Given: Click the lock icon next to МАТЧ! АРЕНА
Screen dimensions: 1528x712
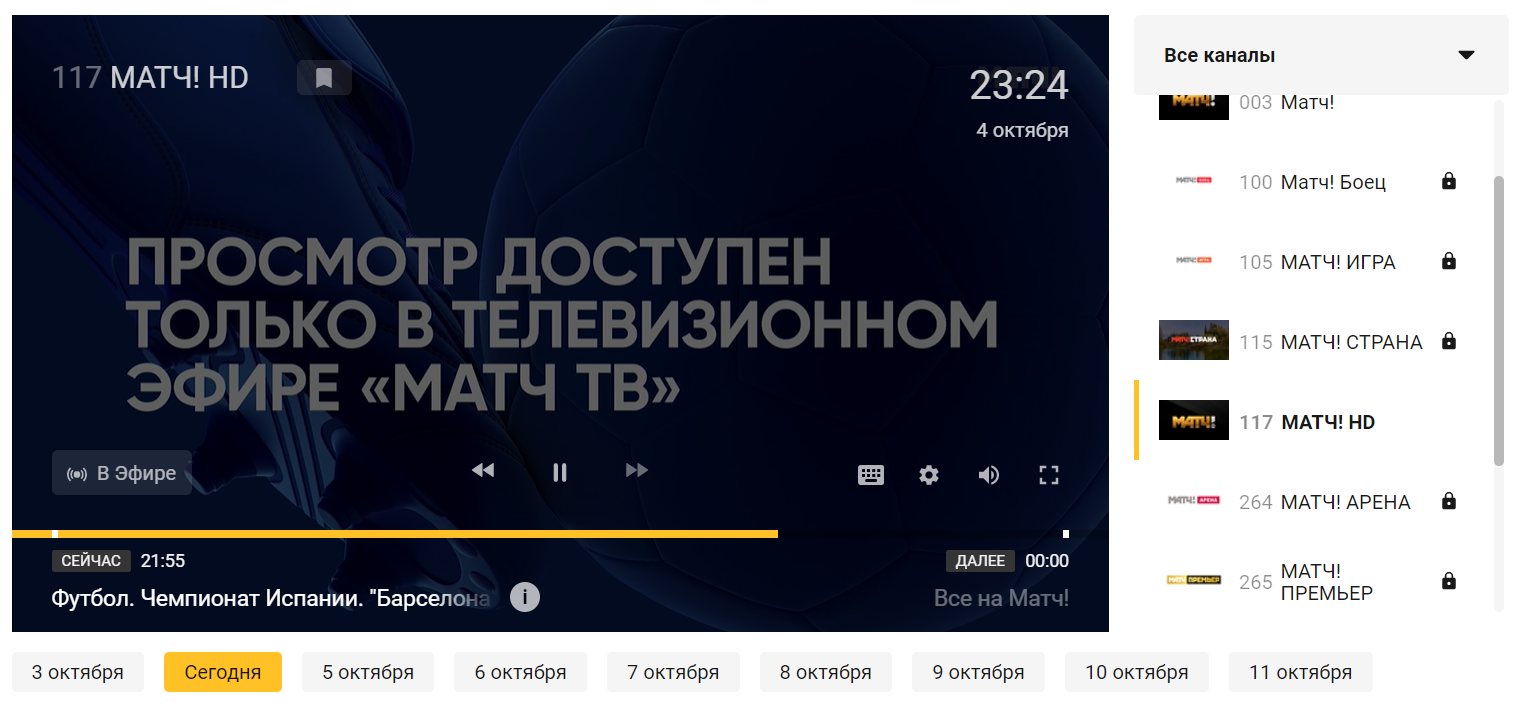Looking at the screenshot, I should [1448, 501].
